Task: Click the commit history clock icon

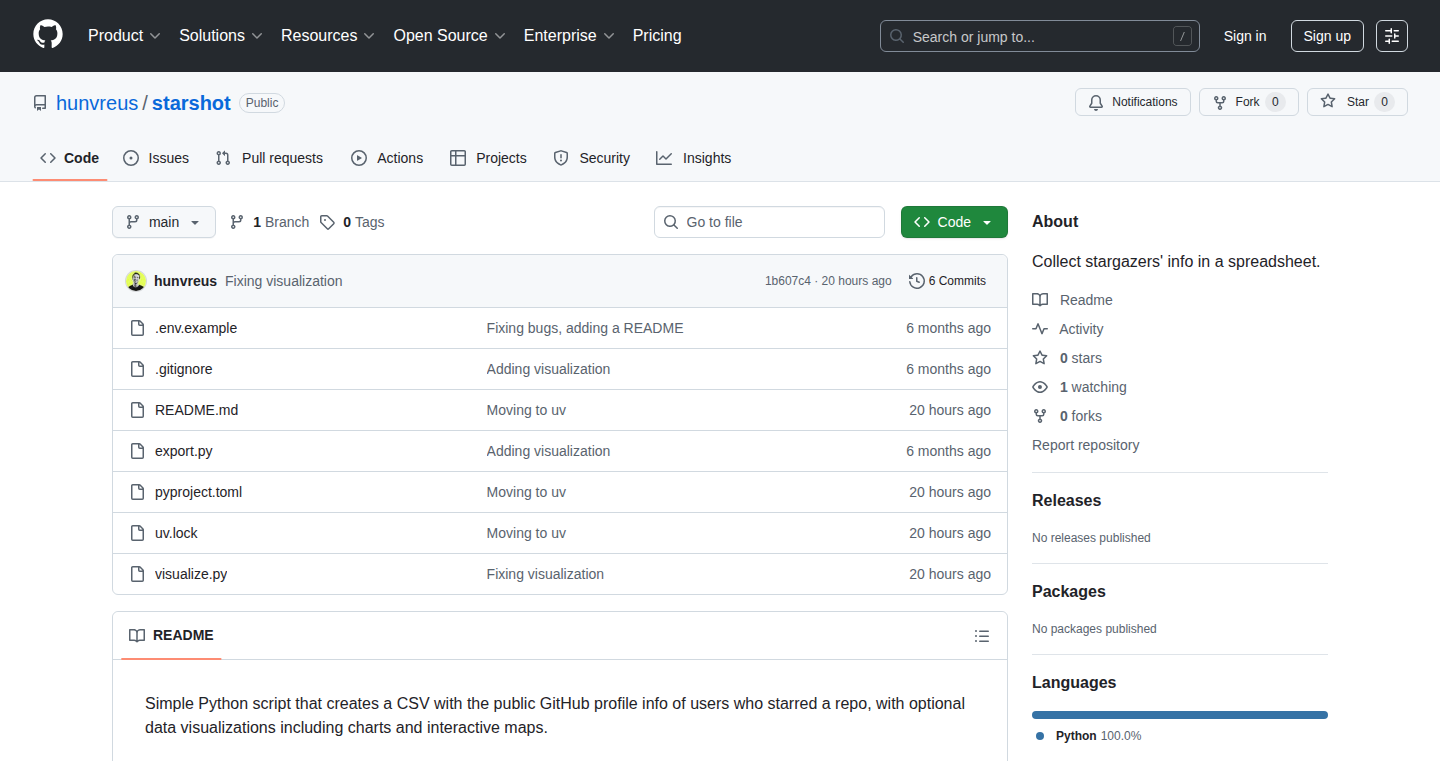Action: click(x=917, y=281)
